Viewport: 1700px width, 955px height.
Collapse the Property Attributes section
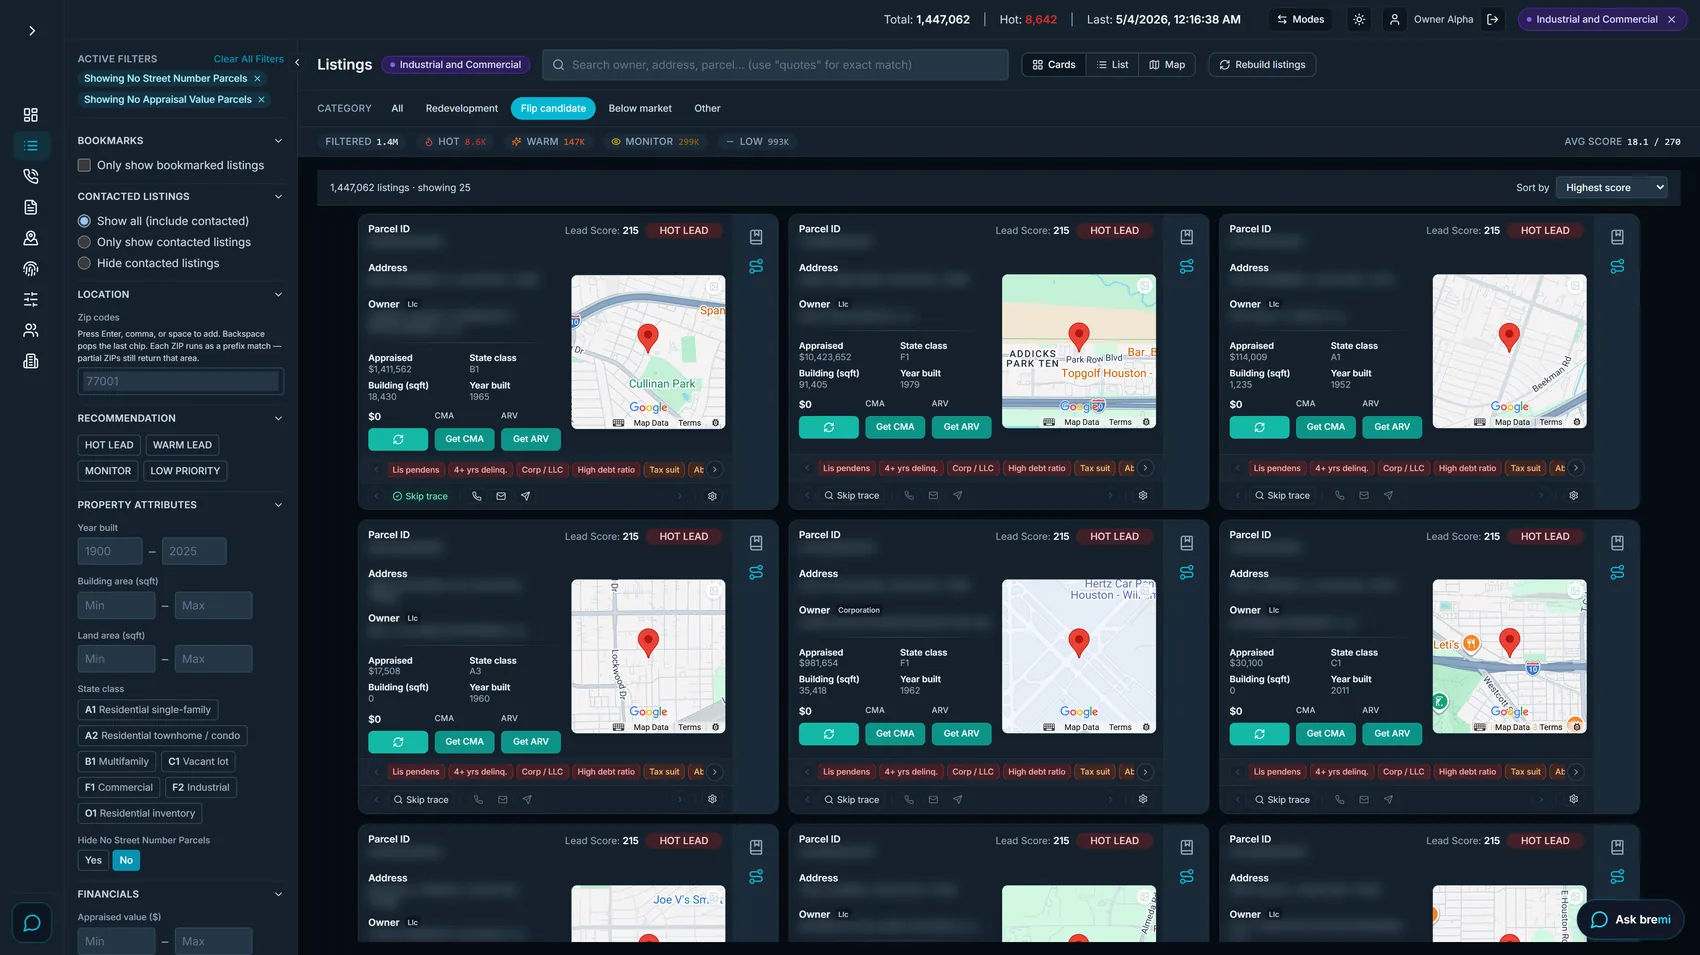(278, 505)
